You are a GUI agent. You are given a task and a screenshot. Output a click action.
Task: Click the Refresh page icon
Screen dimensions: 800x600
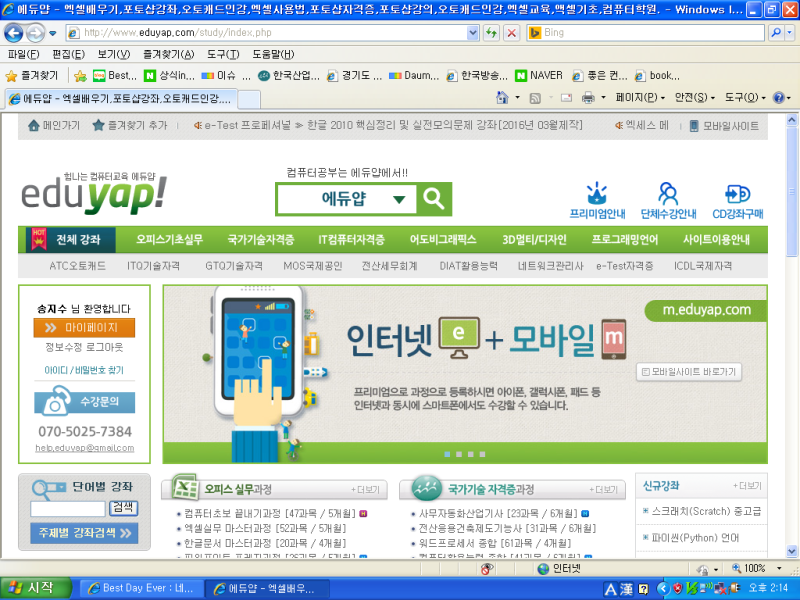(491, 33)
